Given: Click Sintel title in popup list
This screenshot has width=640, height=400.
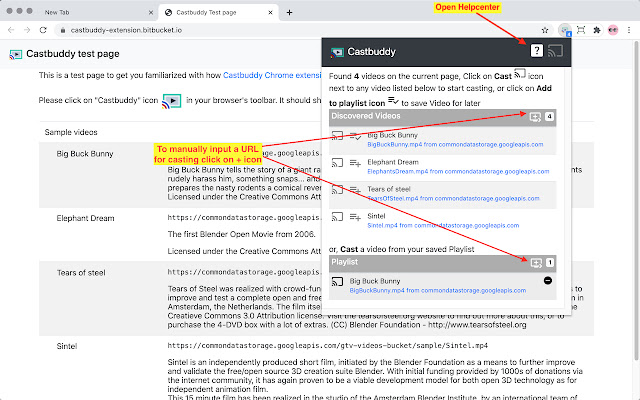Looking at the screenshot, I should 376,216.
